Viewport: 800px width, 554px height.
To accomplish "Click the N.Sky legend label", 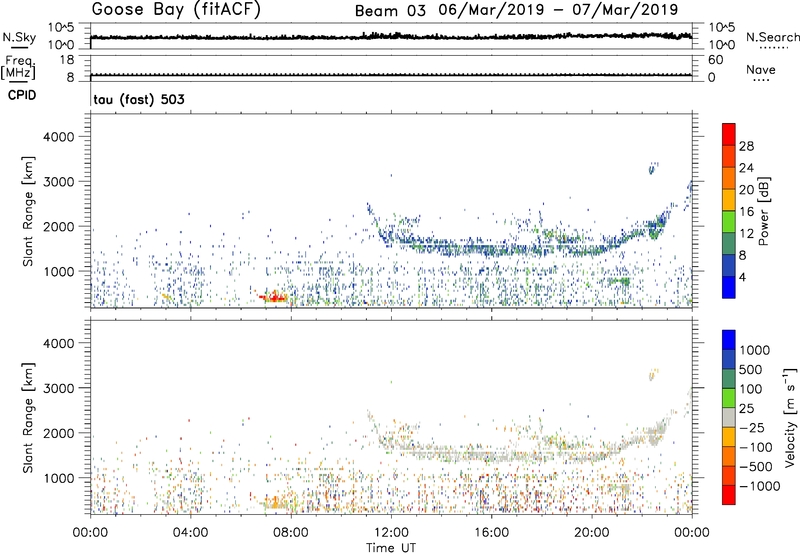I will 19,37.
